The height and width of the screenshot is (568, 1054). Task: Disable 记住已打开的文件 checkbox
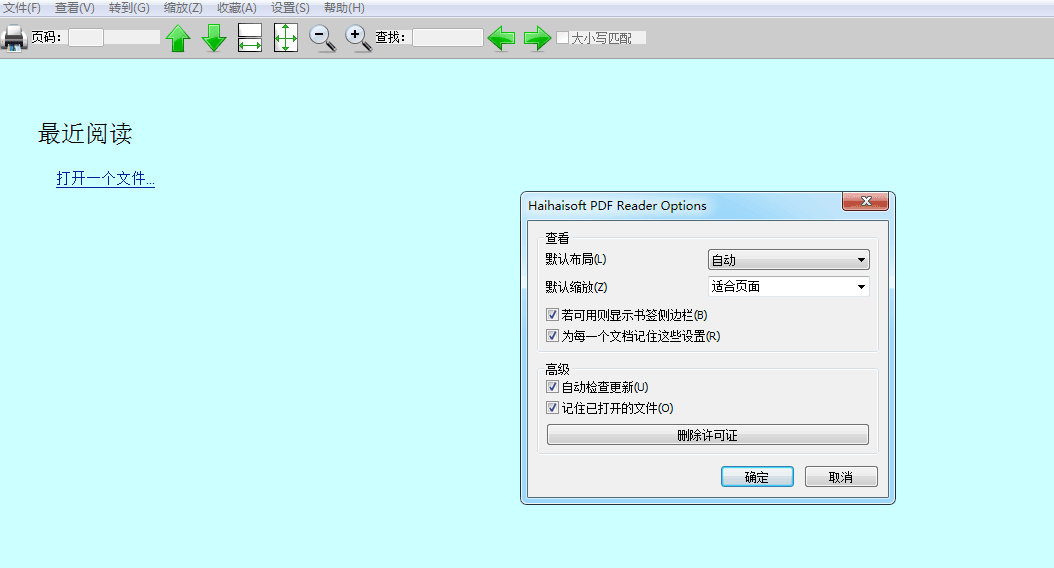tap(553, 407)
